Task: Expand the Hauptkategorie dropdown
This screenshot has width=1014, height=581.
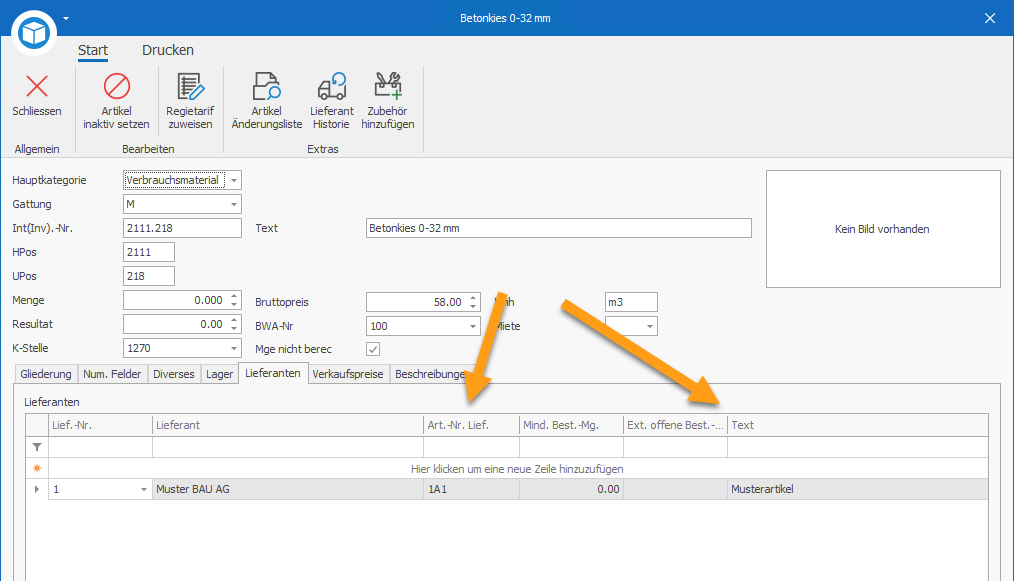Action: click(234, 181)
